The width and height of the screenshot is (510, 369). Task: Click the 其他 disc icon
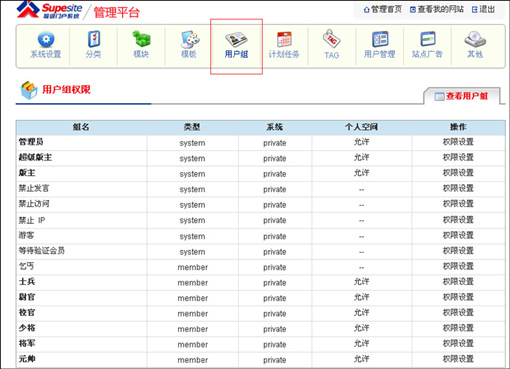475,39
